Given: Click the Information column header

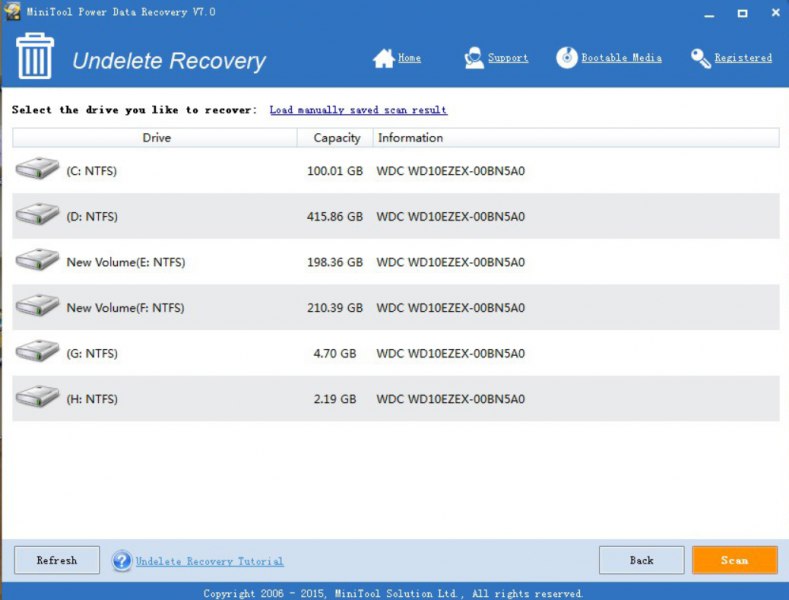Looking at the screenshot, I should pyautogui.click(x=576, y=137).
